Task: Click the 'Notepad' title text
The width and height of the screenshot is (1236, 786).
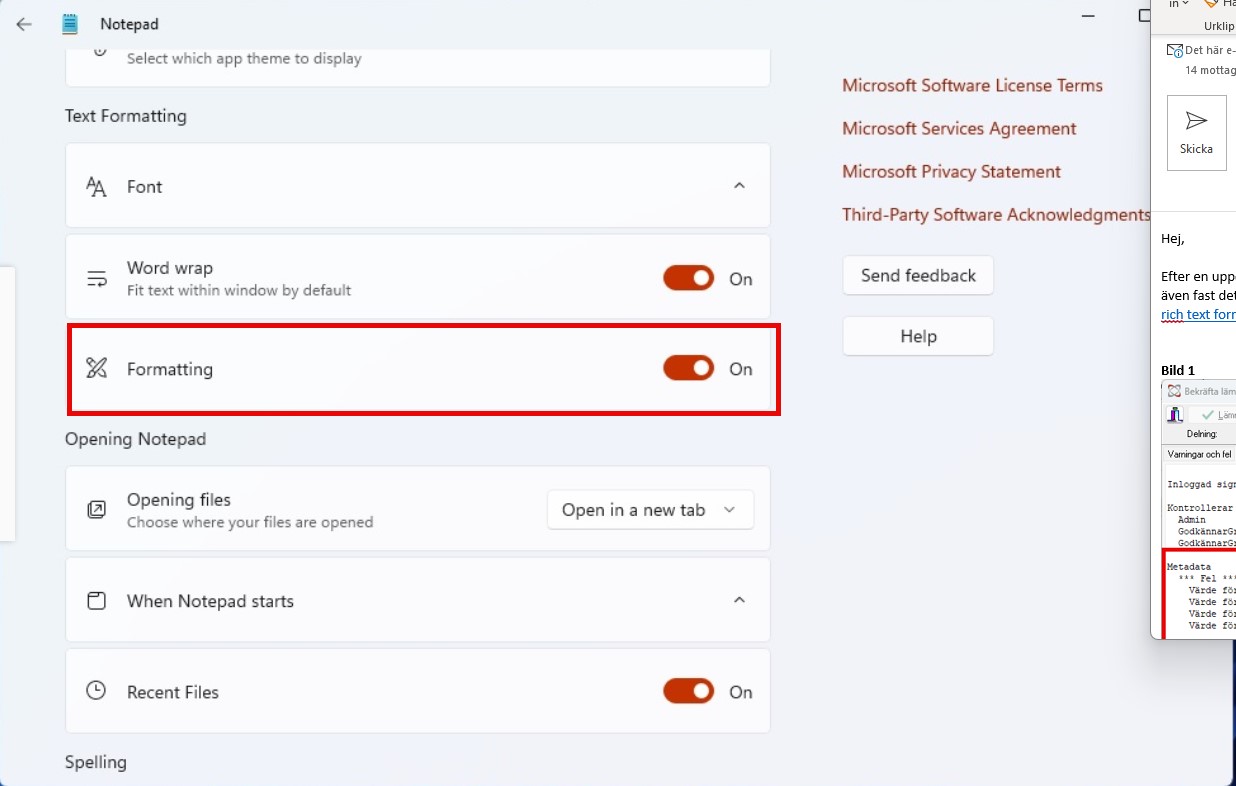Action: click(x=129, y=24)
